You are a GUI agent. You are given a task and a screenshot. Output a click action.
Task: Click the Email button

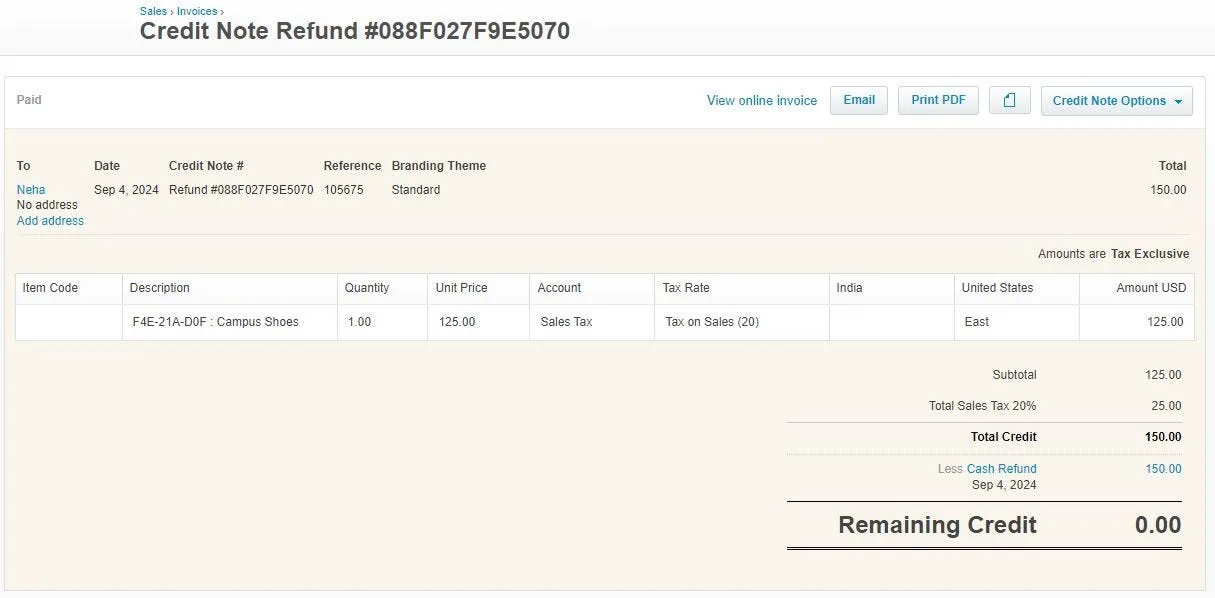click(x=859, y=100)
